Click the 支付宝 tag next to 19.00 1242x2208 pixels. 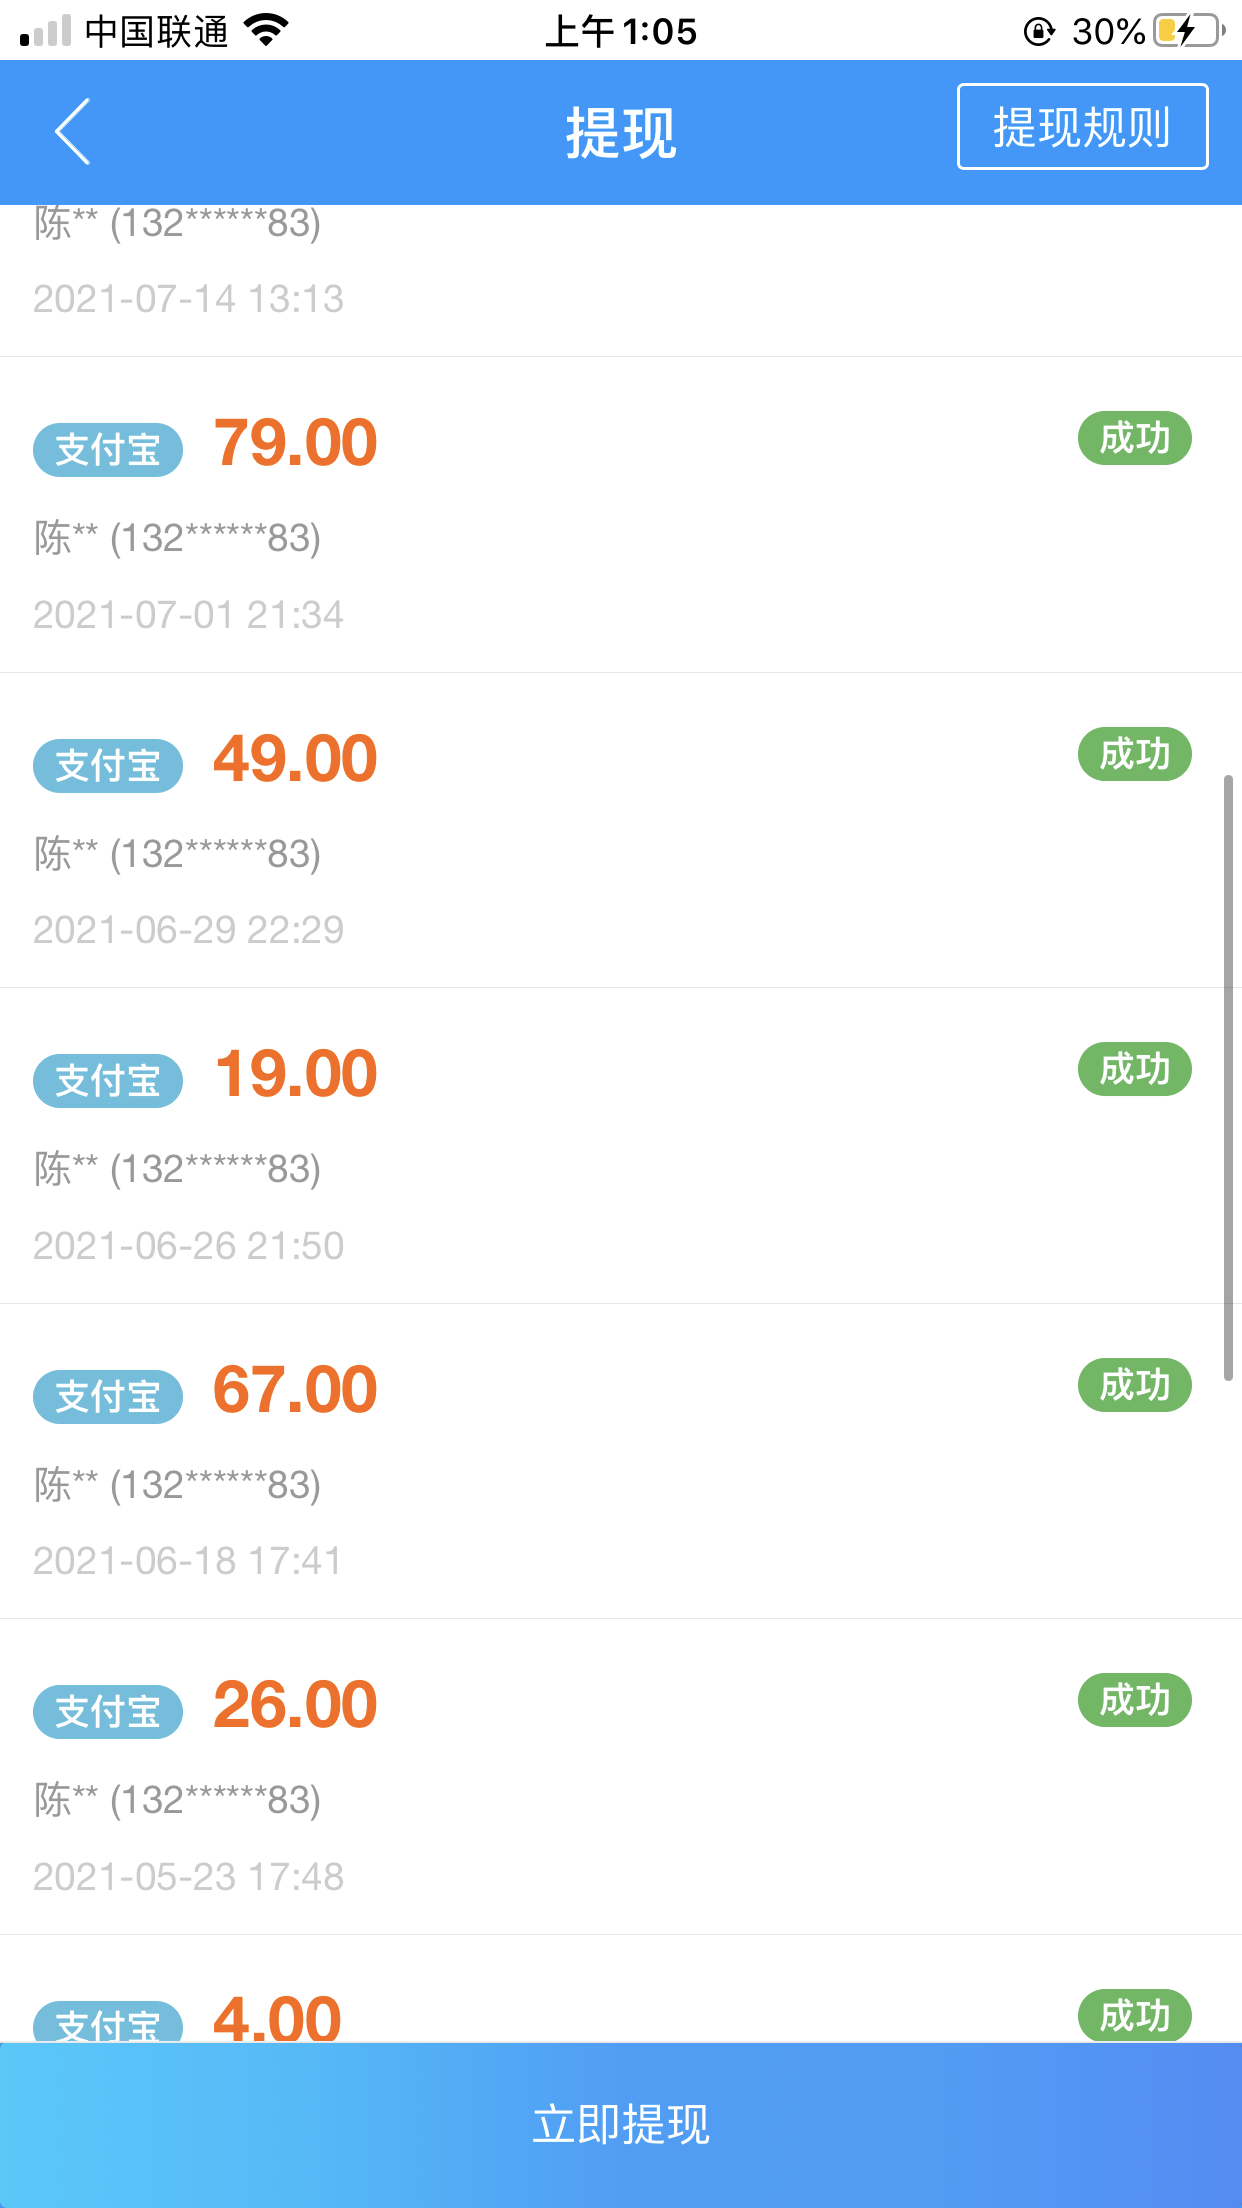108,1081
